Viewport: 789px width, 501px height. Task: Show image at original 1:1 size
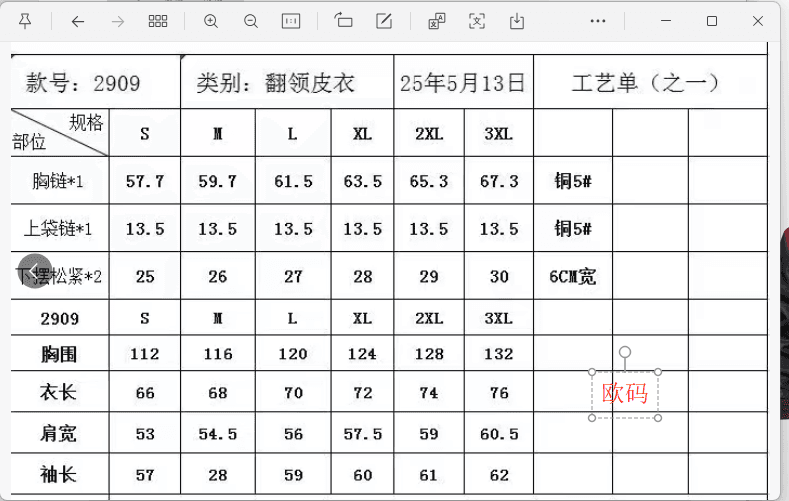pos(291,21)
